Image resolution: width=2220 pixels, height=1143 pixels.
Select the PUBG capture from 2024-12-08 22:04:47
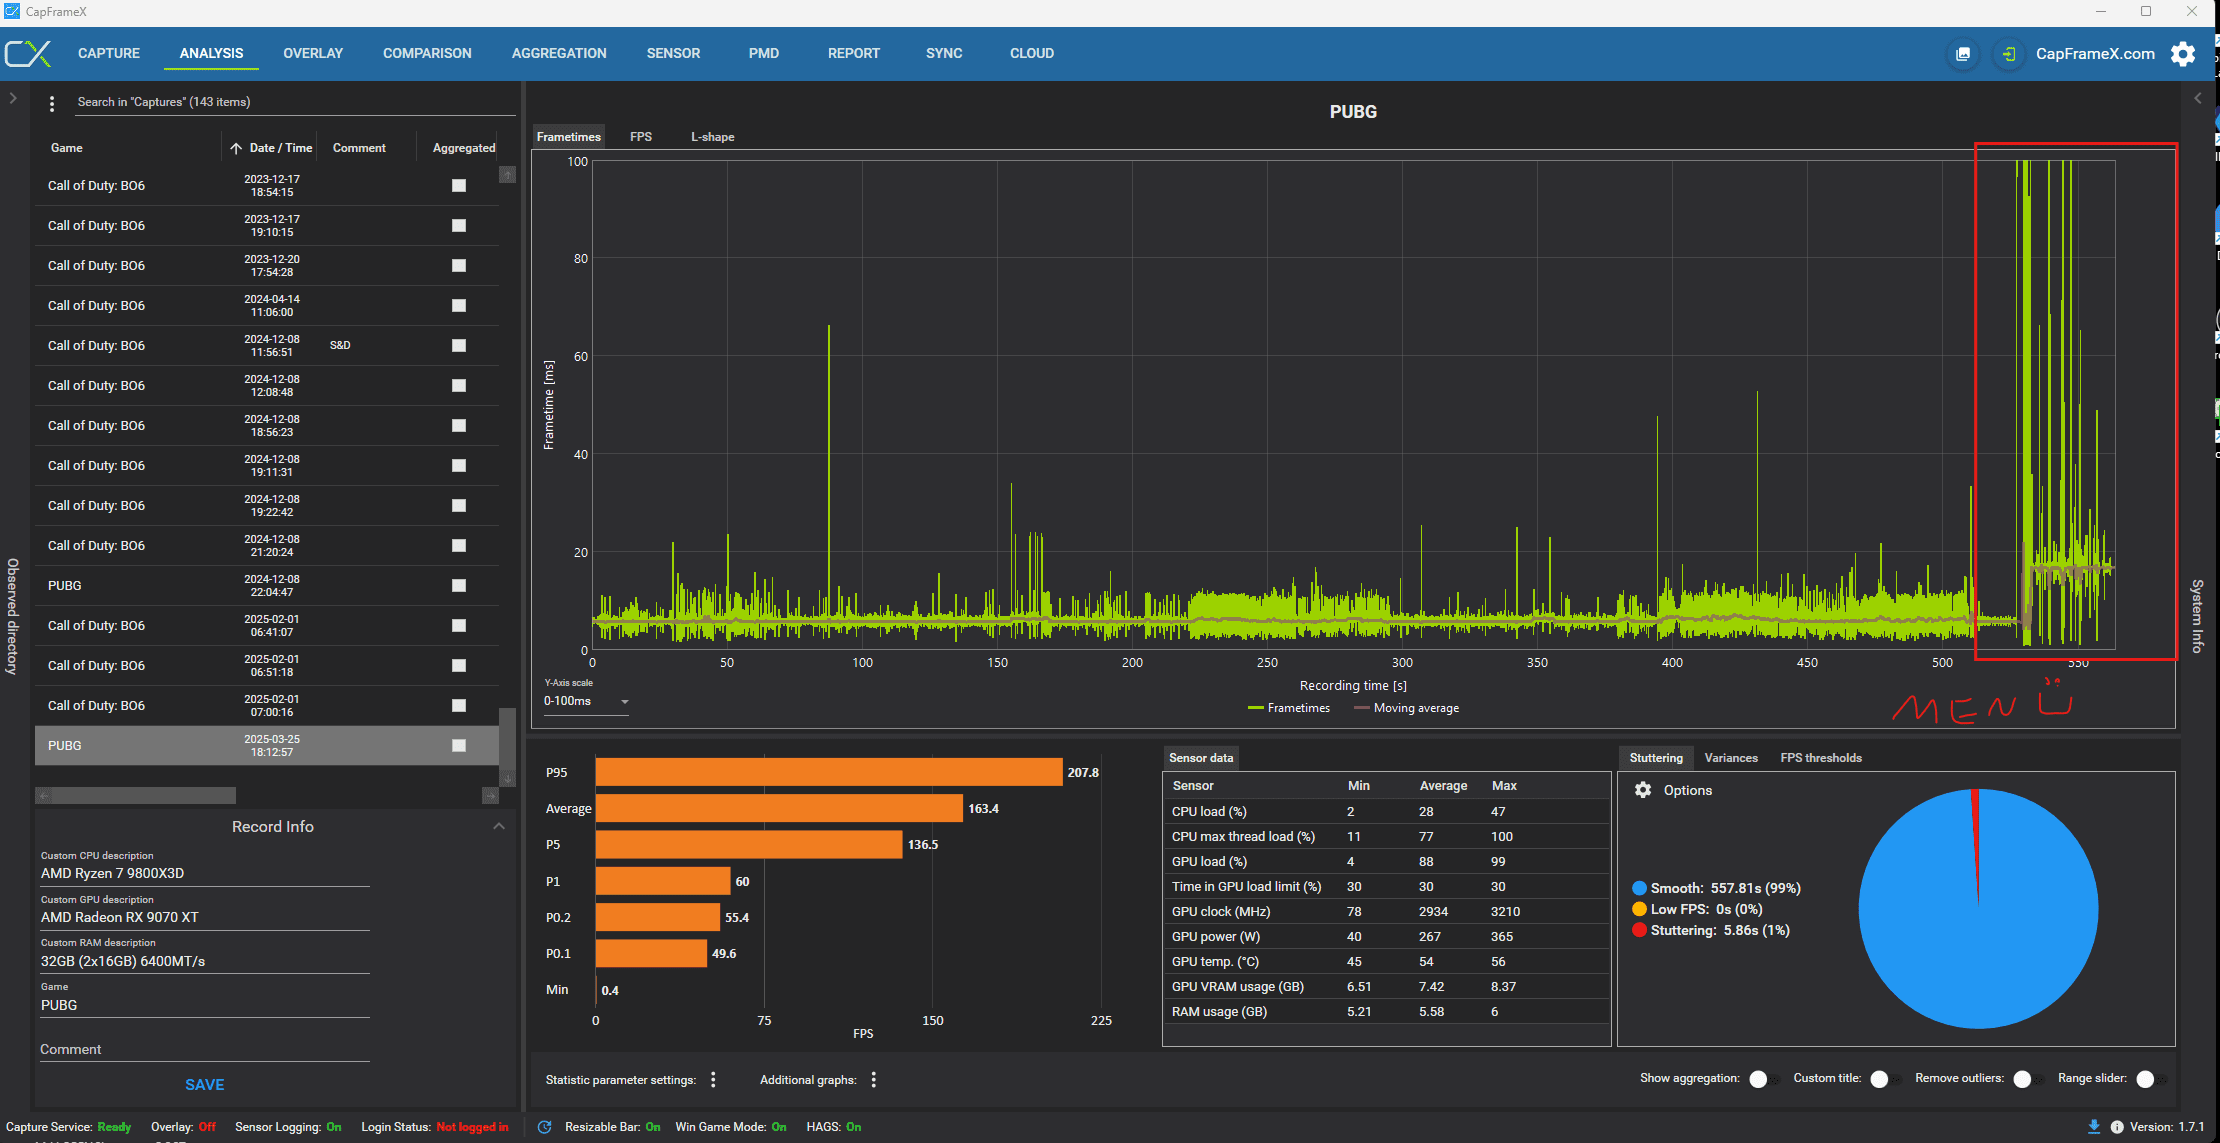pos(267,585)
